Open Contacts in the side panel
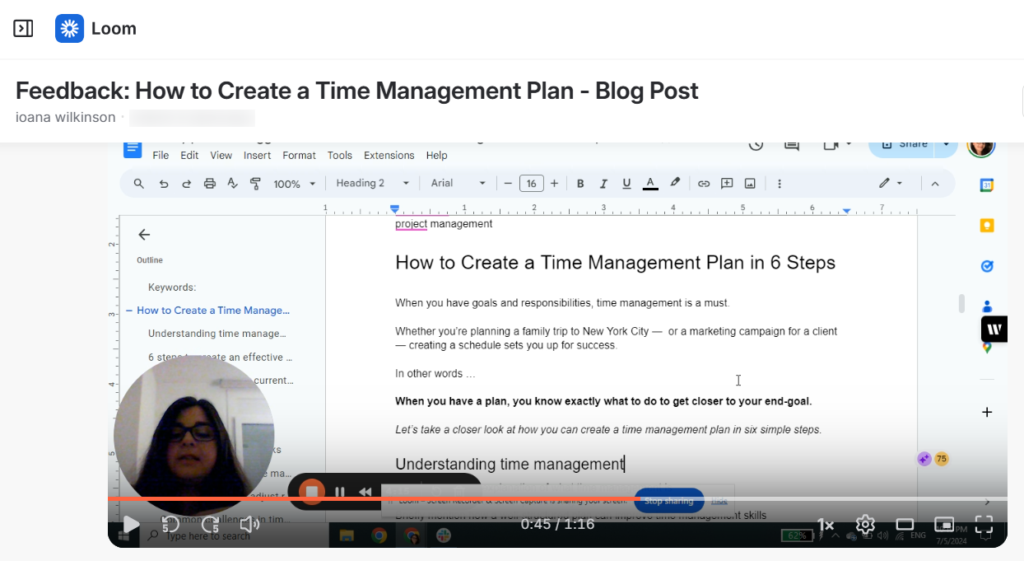The height and width of the screenshot is (561, 1024). [x=987, y=306]
